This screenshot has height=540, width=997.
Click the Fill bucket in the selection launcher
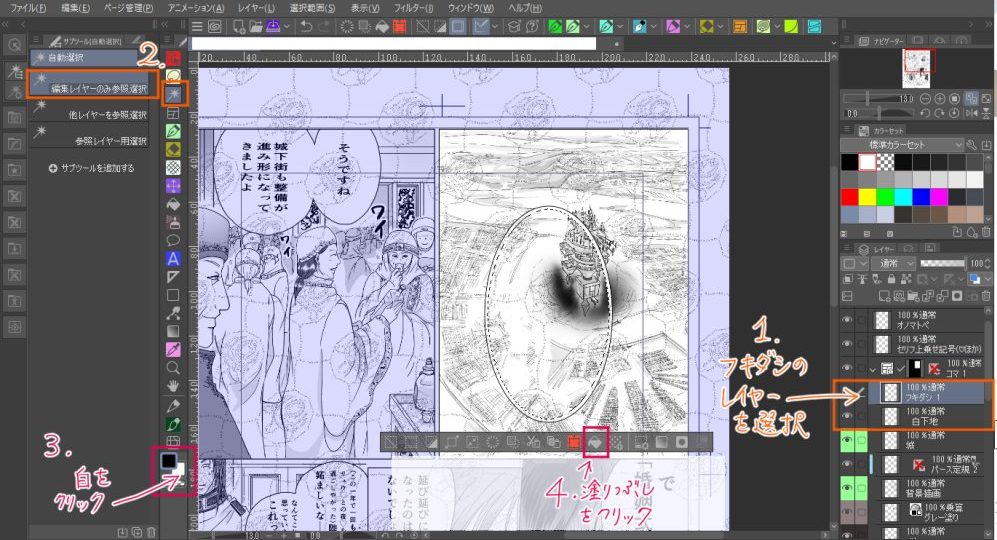[595, 441]
